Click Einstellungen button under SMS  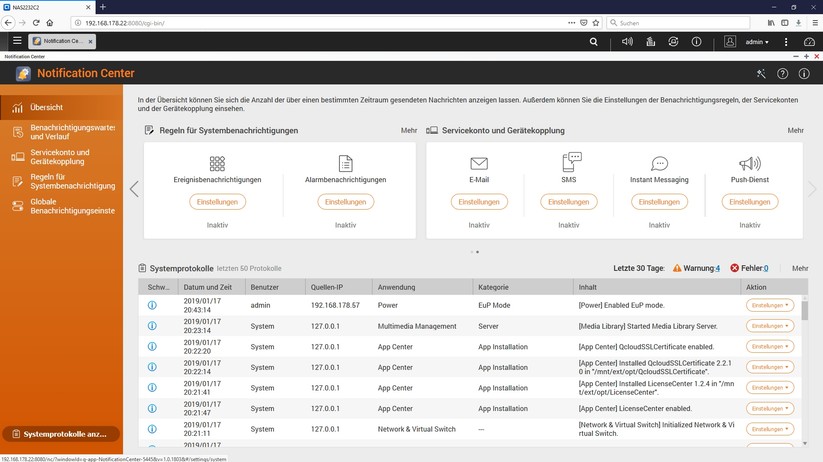569,201
